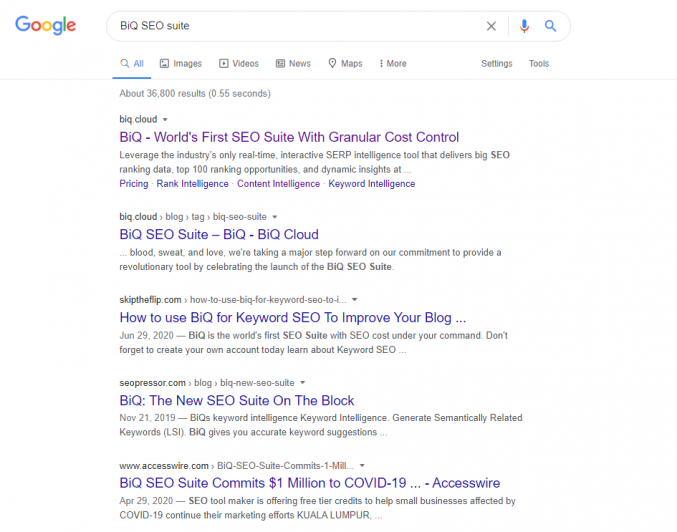Click the blue magnifier search icon
The height and width of the screenshot is (532, 677).
[x=550, y=26]
